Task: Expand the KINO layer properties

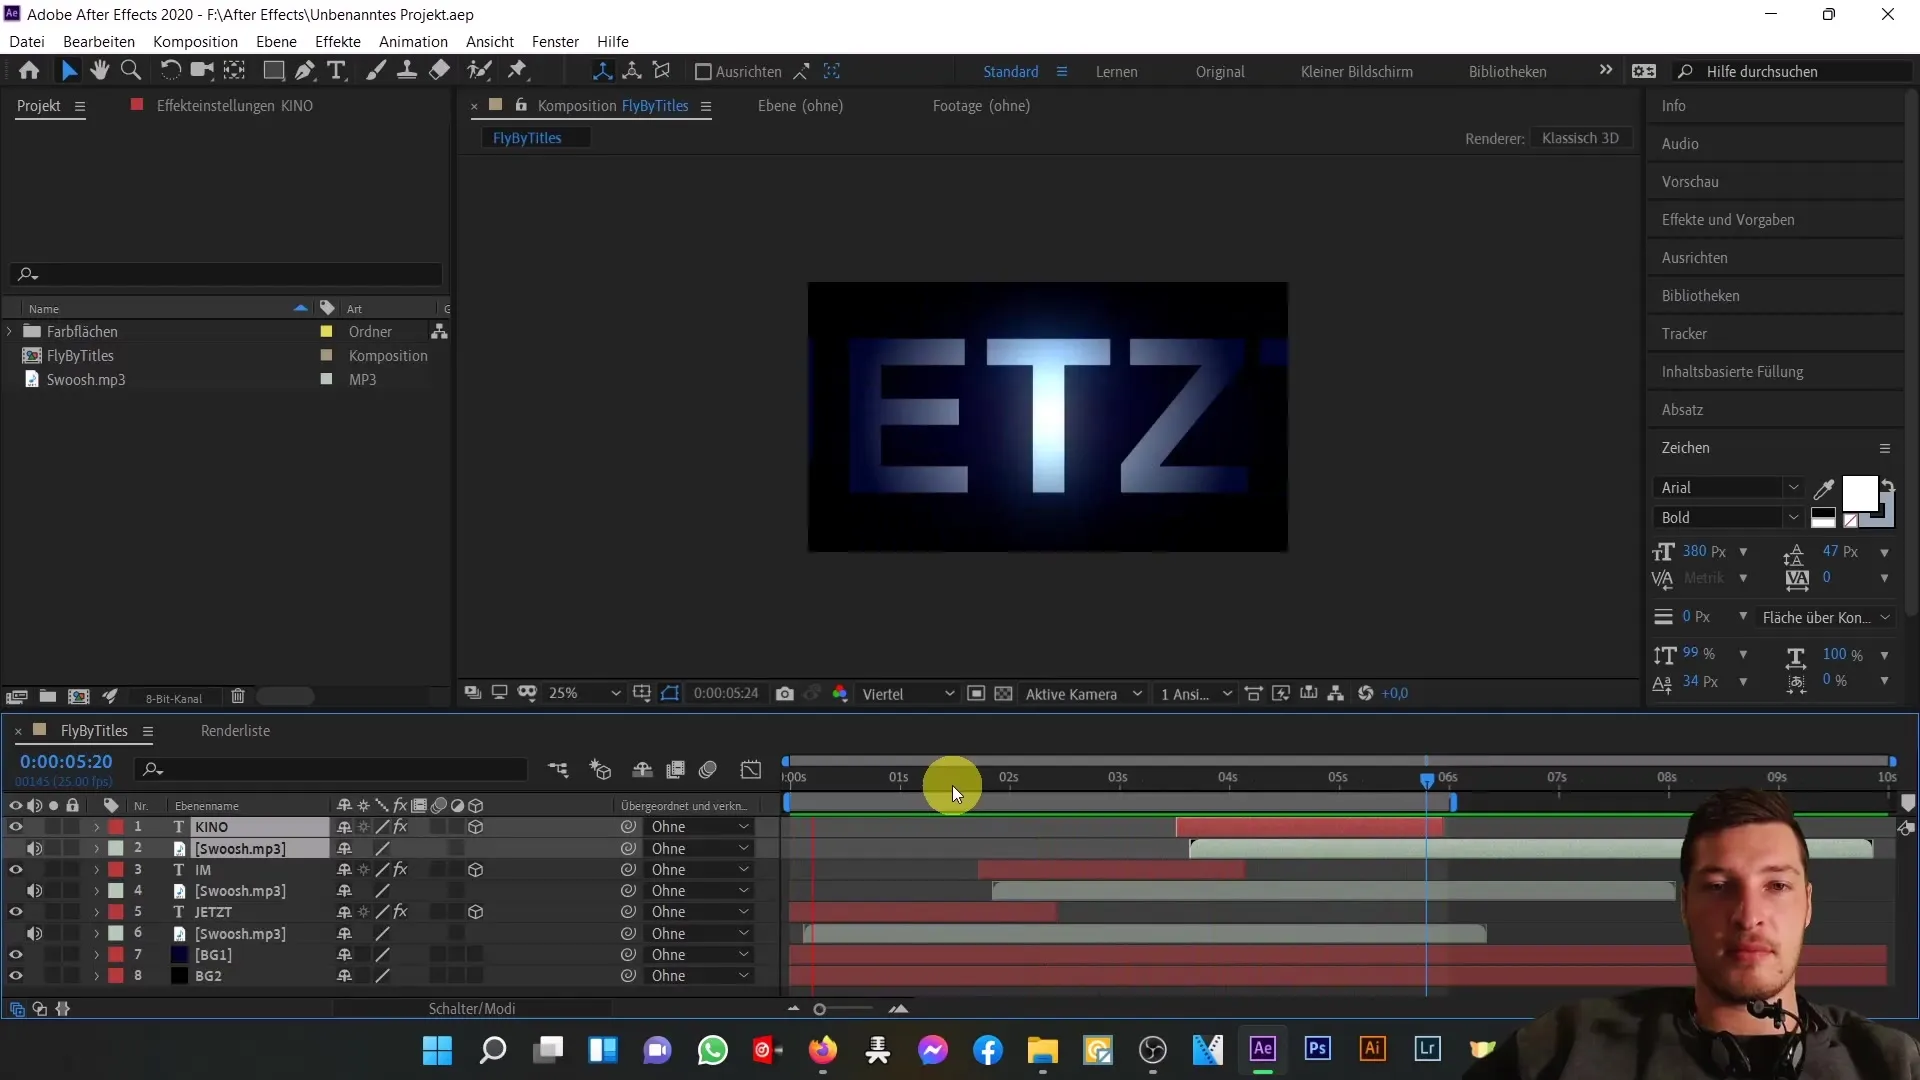Action: [97, 827]
